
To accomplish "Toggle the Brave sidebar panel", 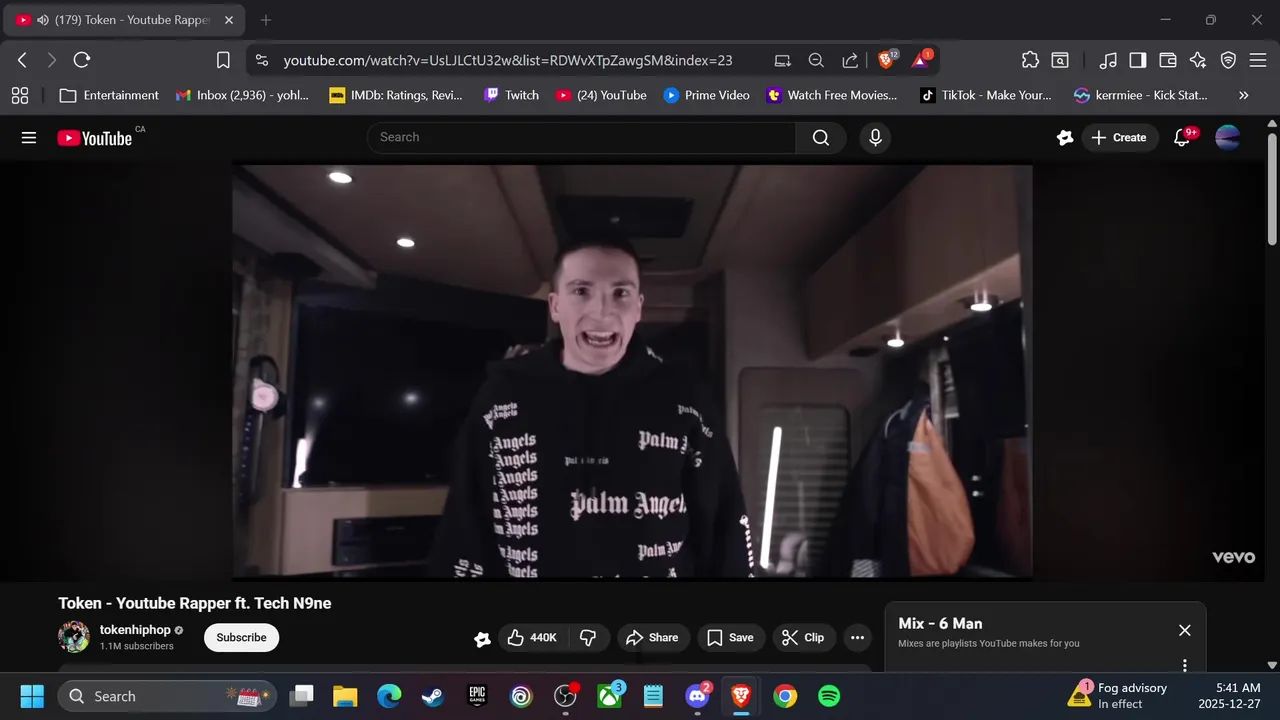I will tap(1138, 60).
